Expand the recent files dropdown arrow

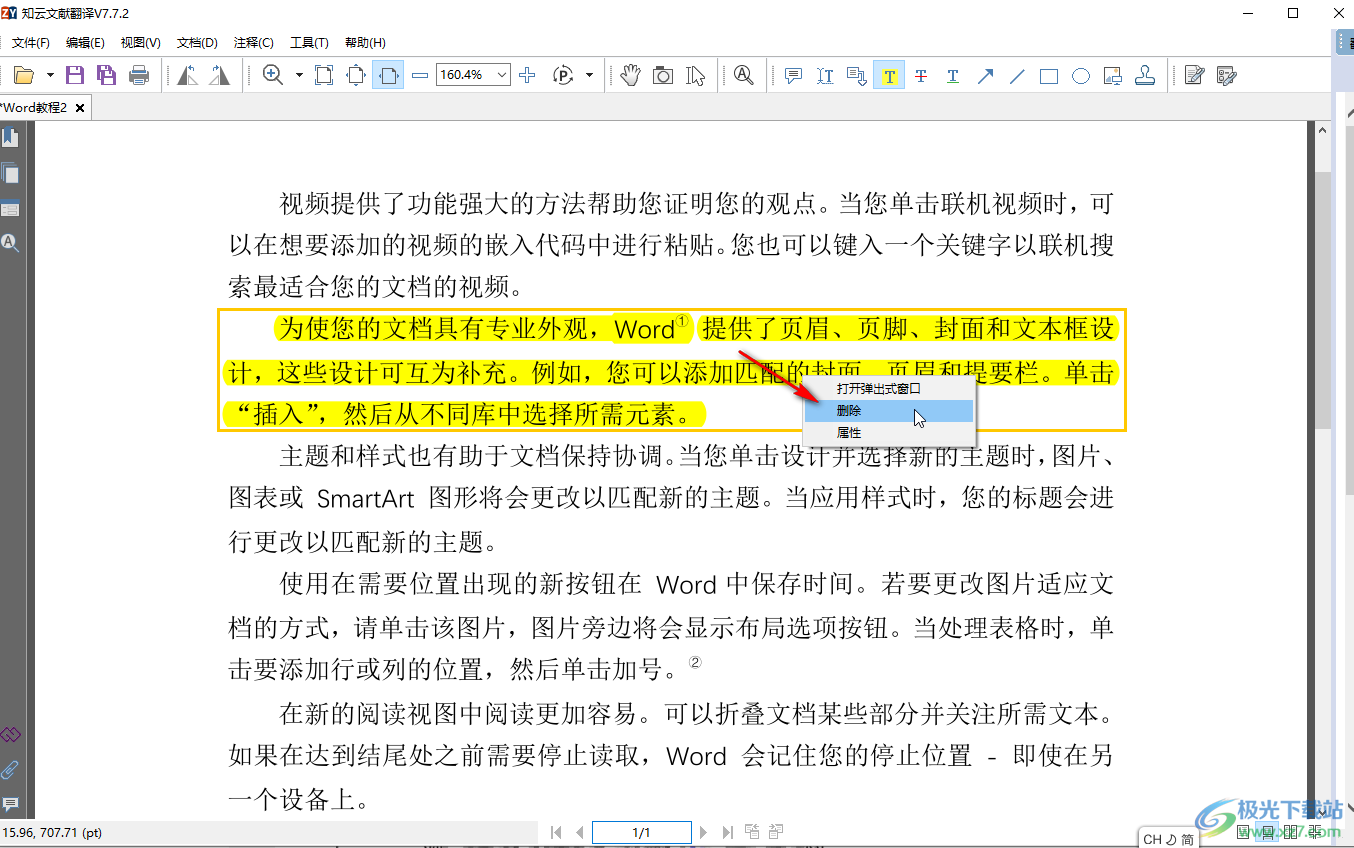click(50, 75)
